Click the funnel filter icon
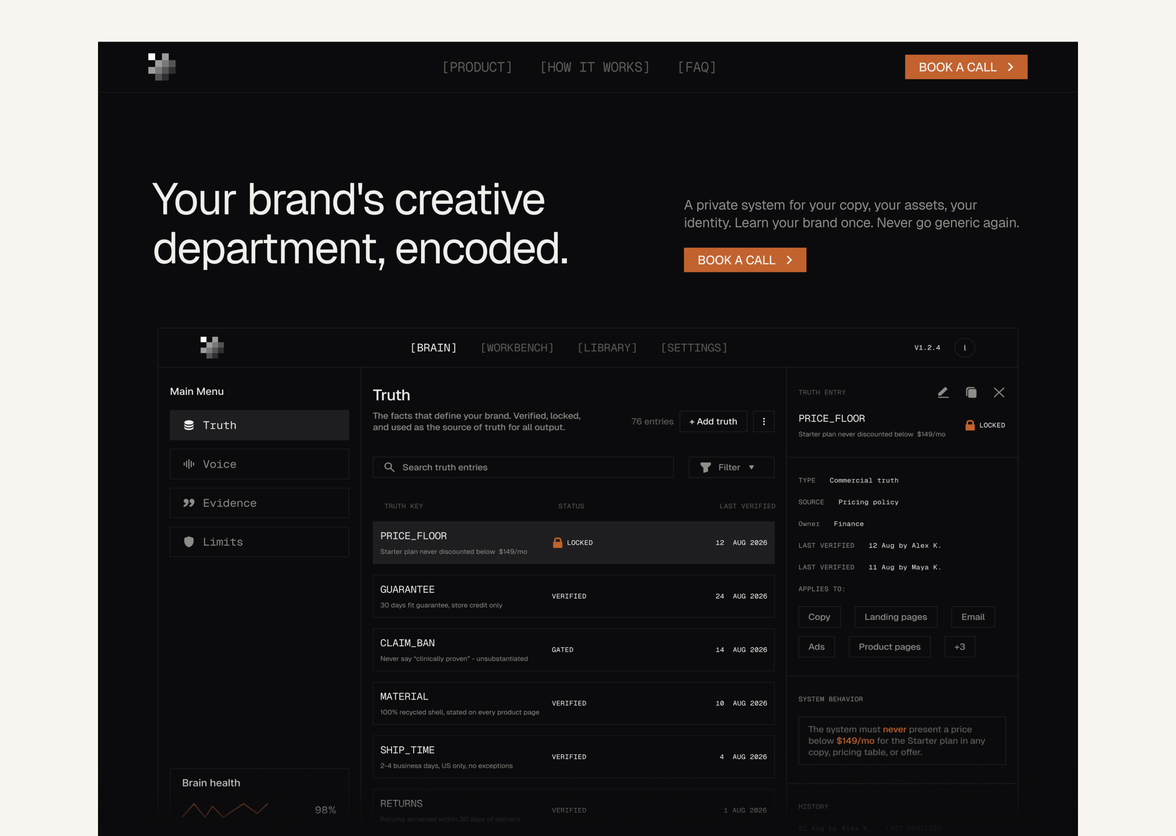This screenshot has height=836, width=1176. (x=706, y=467)
